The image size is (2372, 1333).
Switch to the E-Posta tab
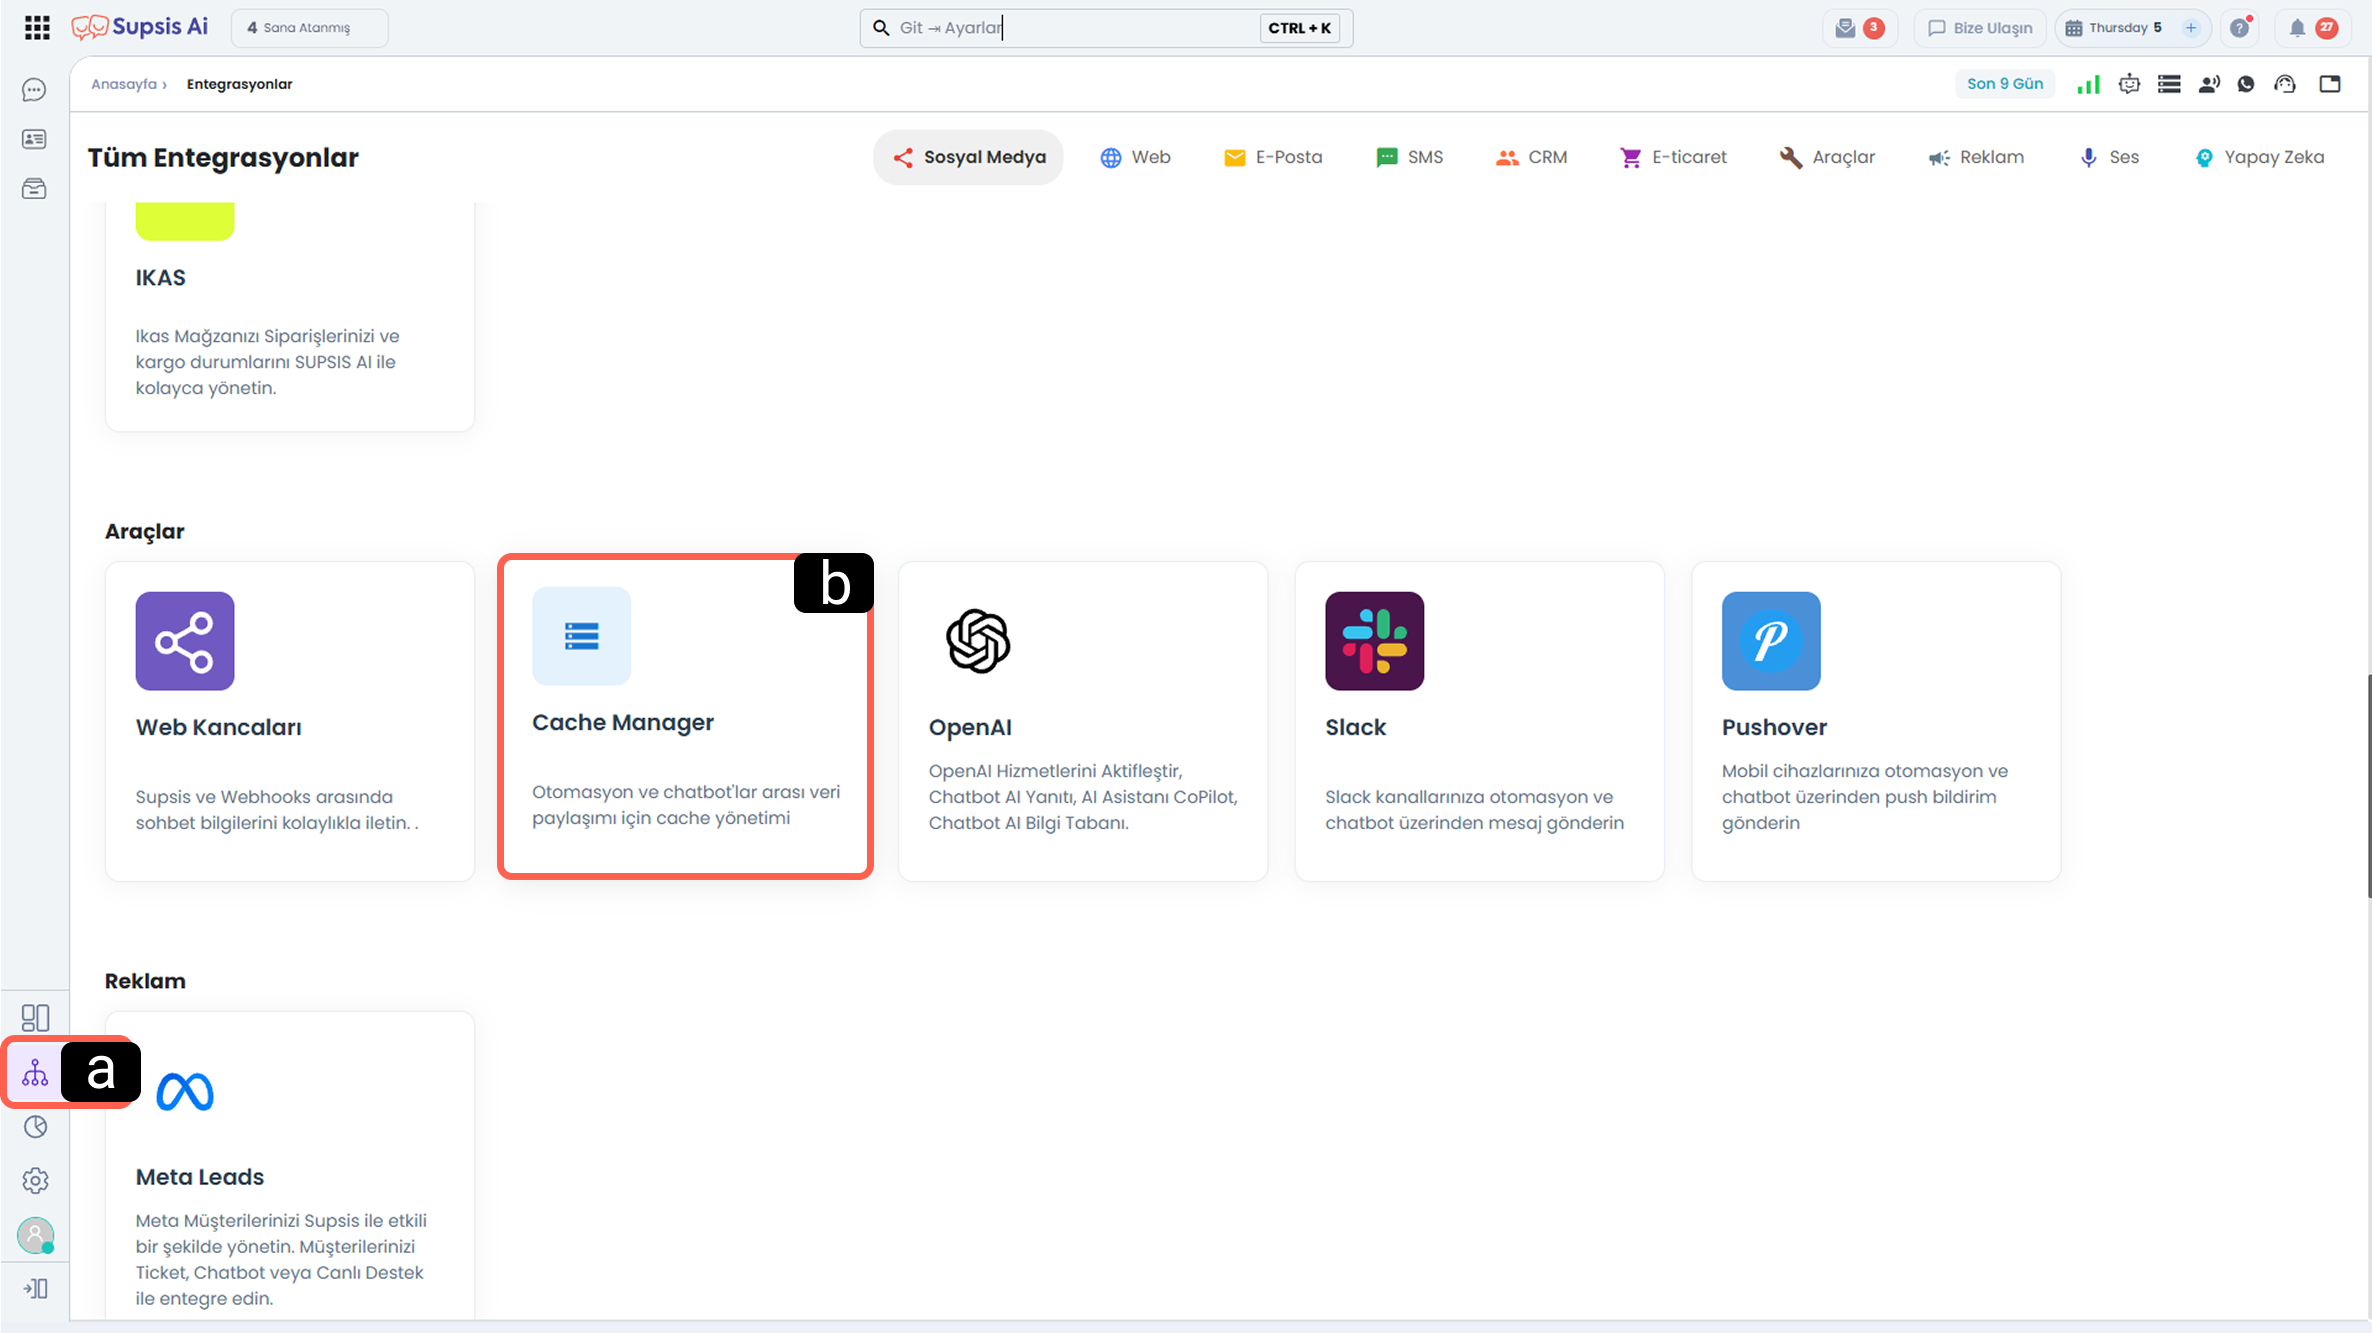click(1273, 157)
